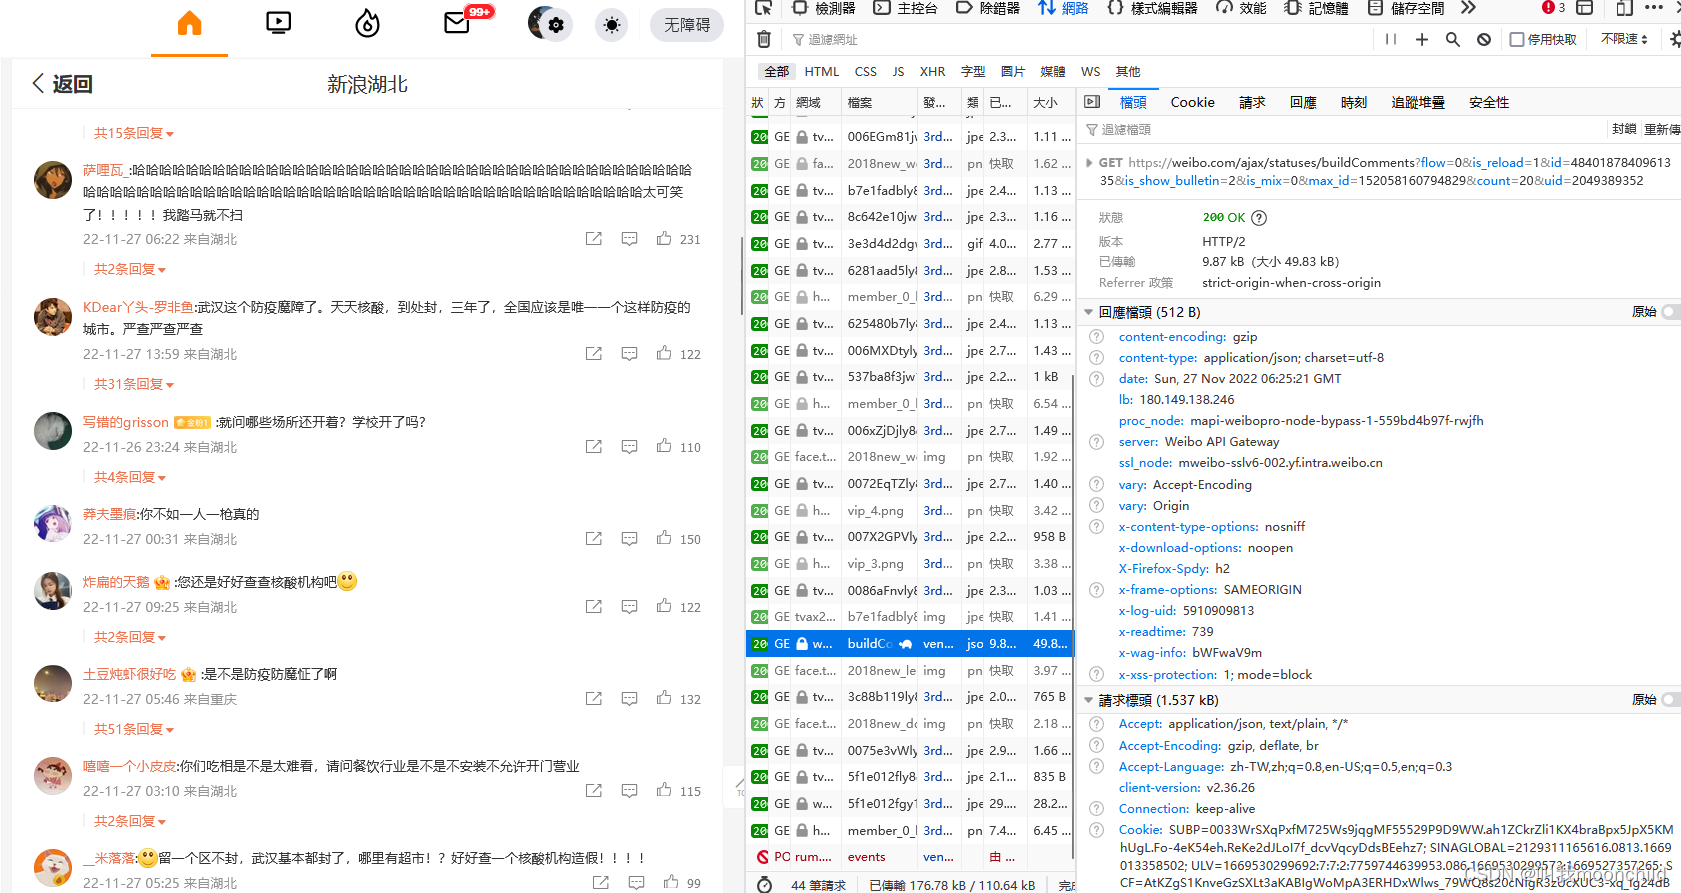Viewport: 1681px width, 893px height.
Task: Open the 不限速 throttling dropdown
Action: tap(1624, 39)
